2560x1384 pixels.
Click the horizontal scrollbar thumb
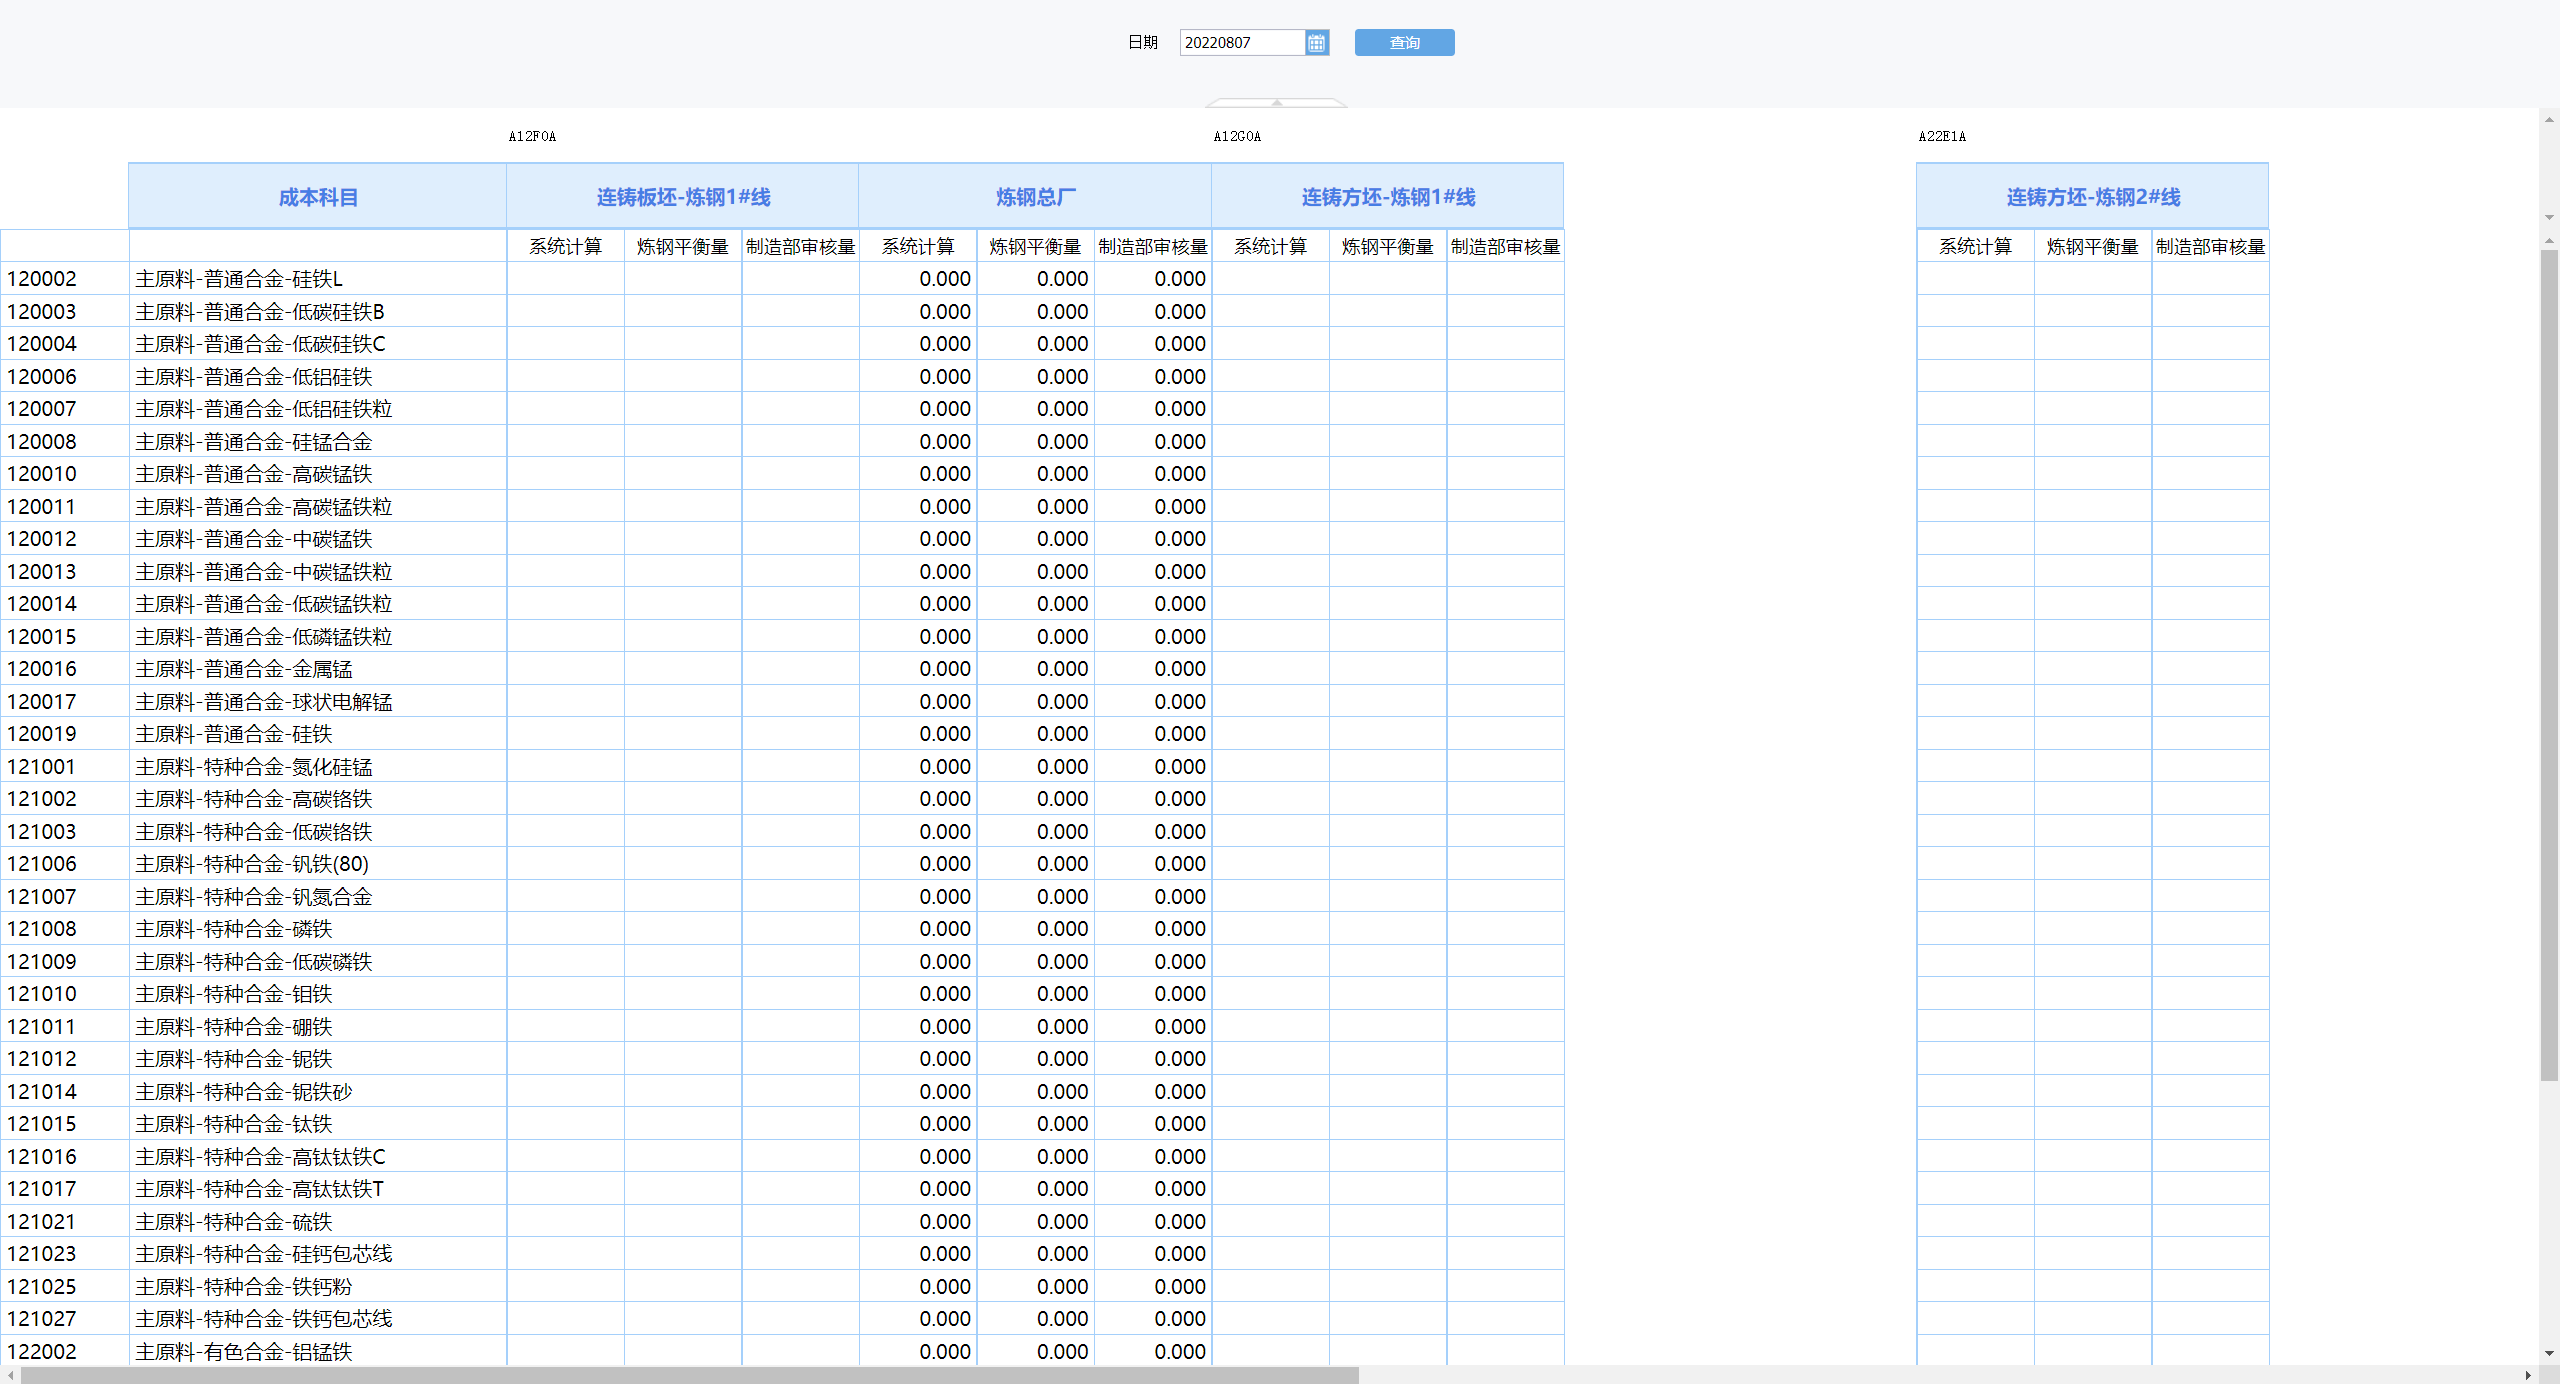pyautogui.click(x=690, y=1376)
